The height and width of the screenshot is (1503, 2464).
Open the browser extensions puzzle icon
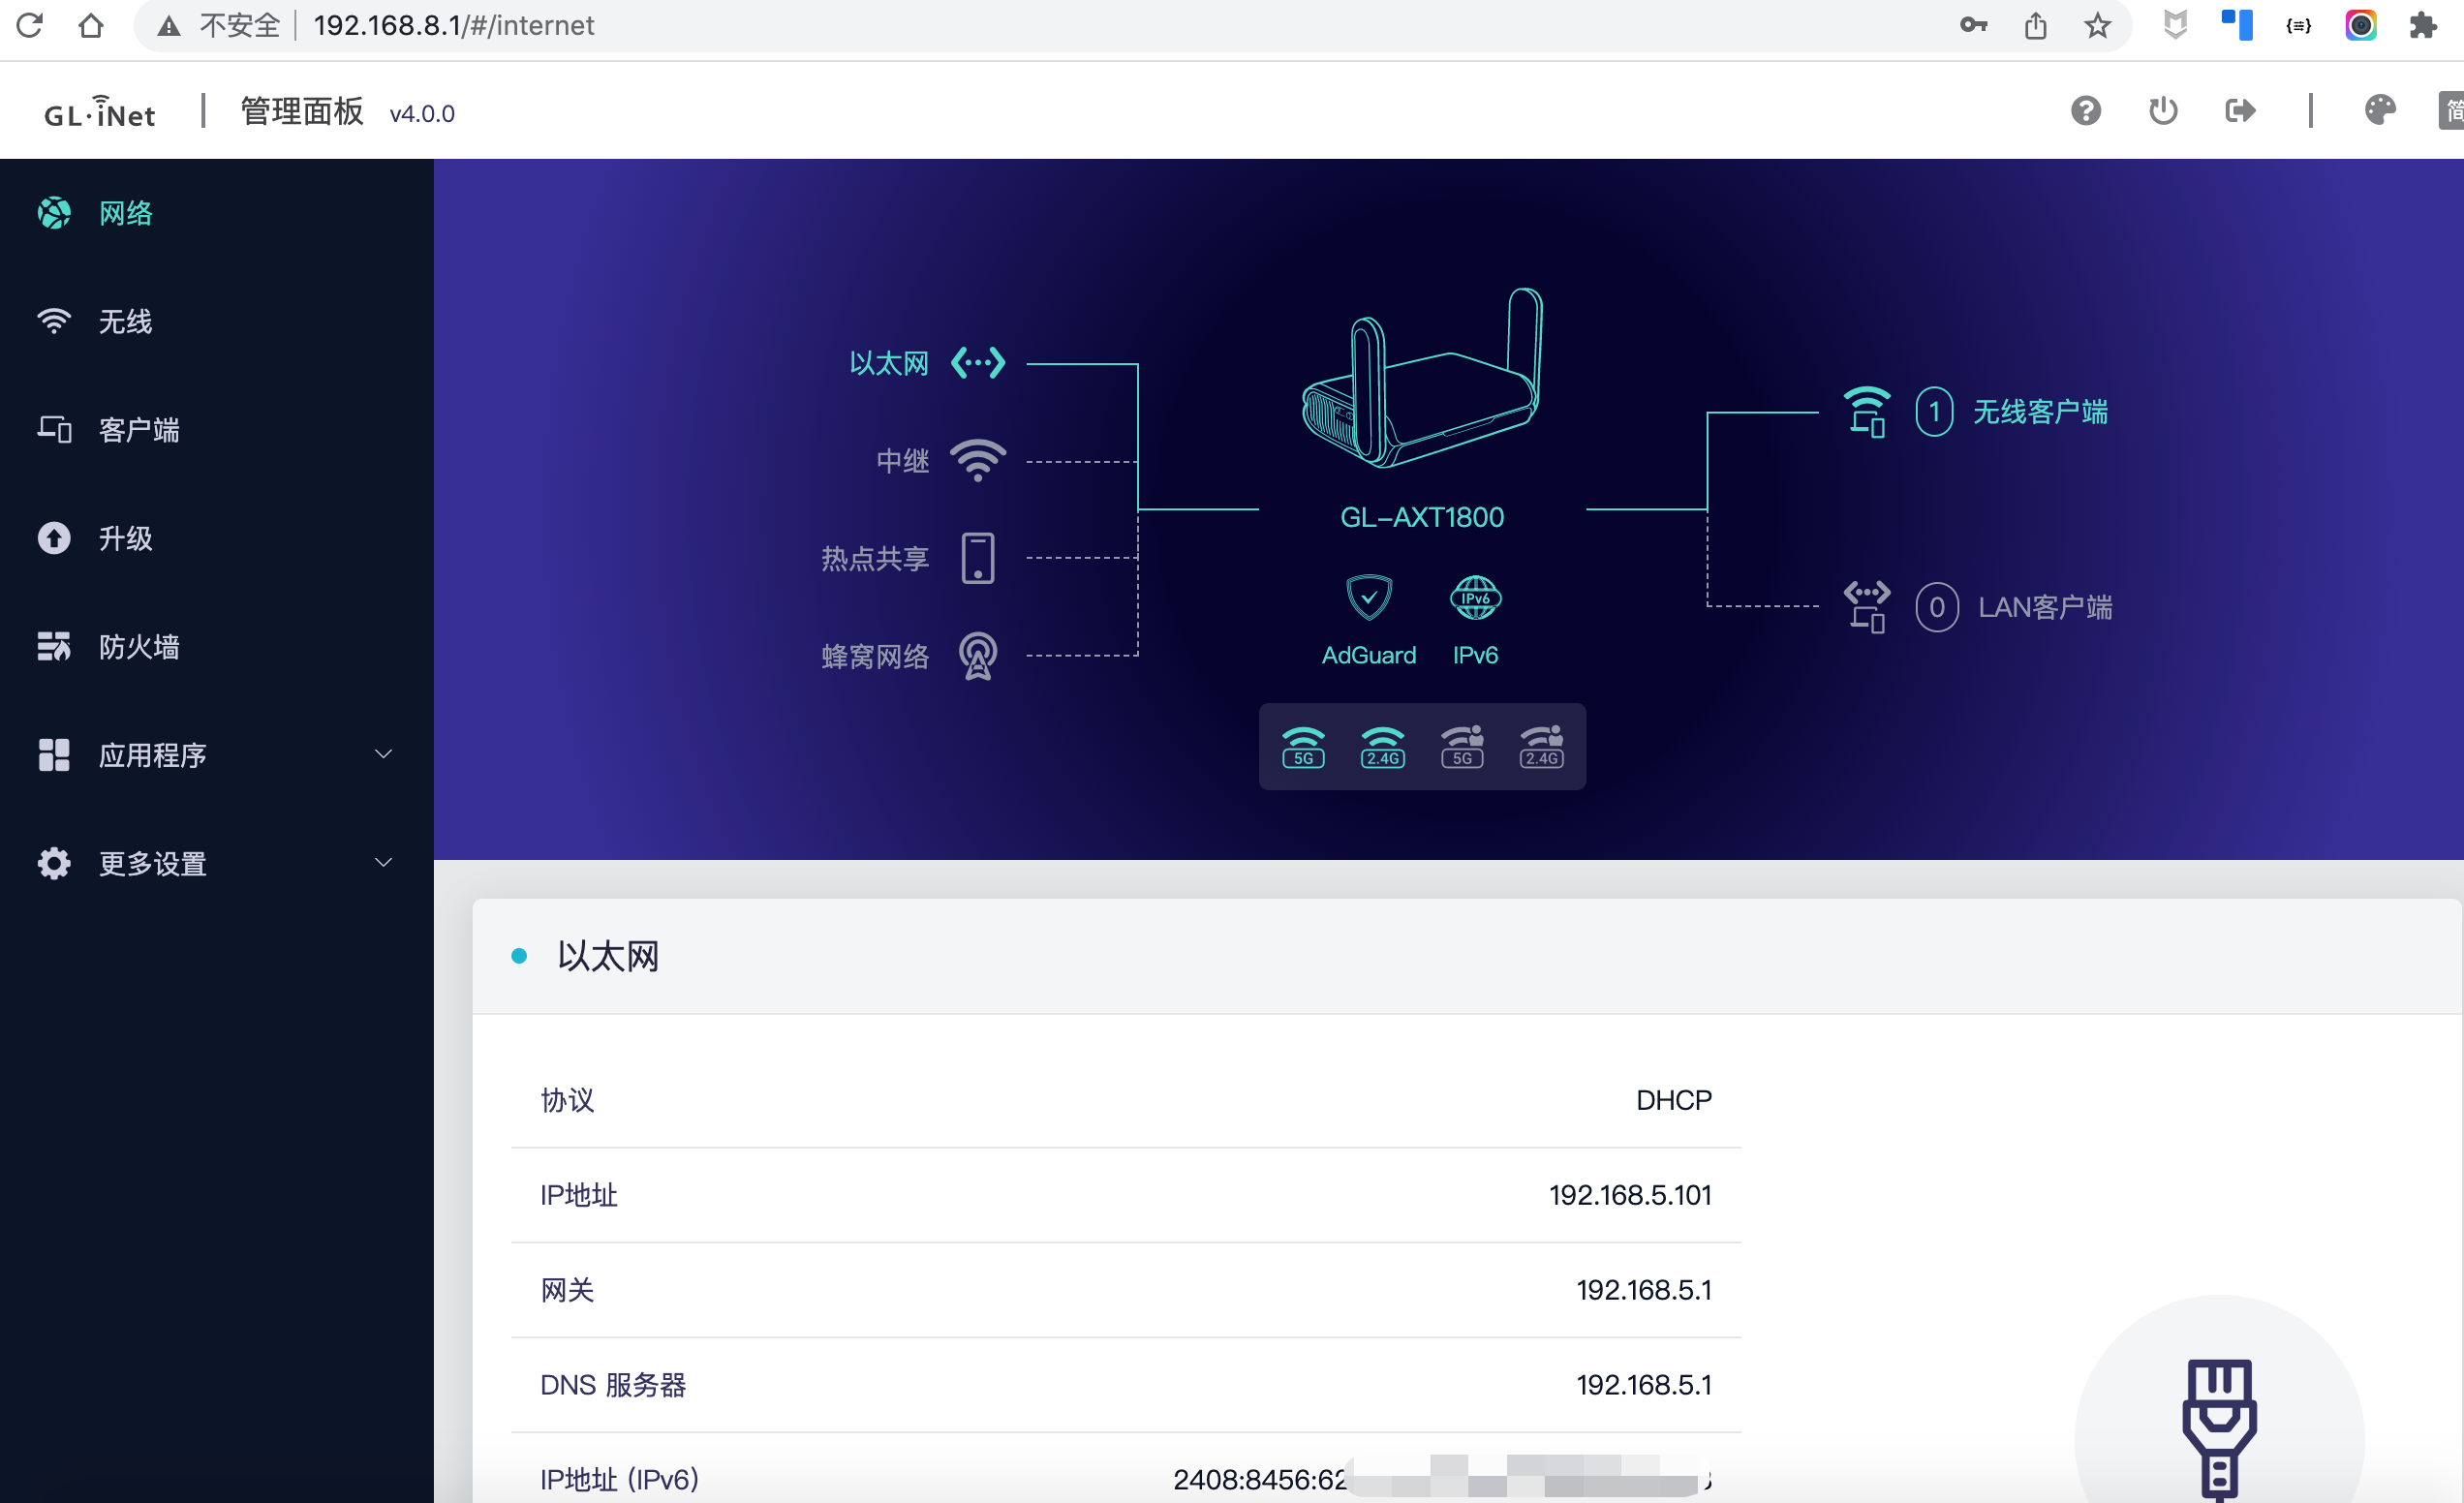coord(2422,25)
